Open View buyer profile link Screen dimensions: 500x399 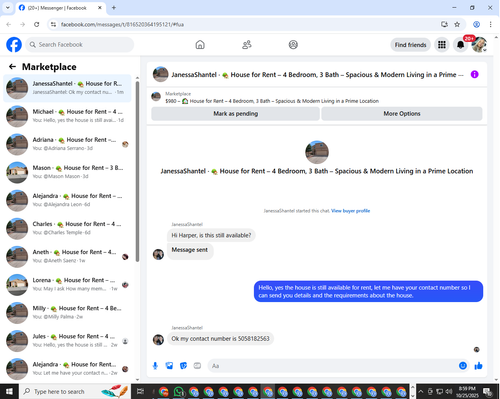(350, 211)
